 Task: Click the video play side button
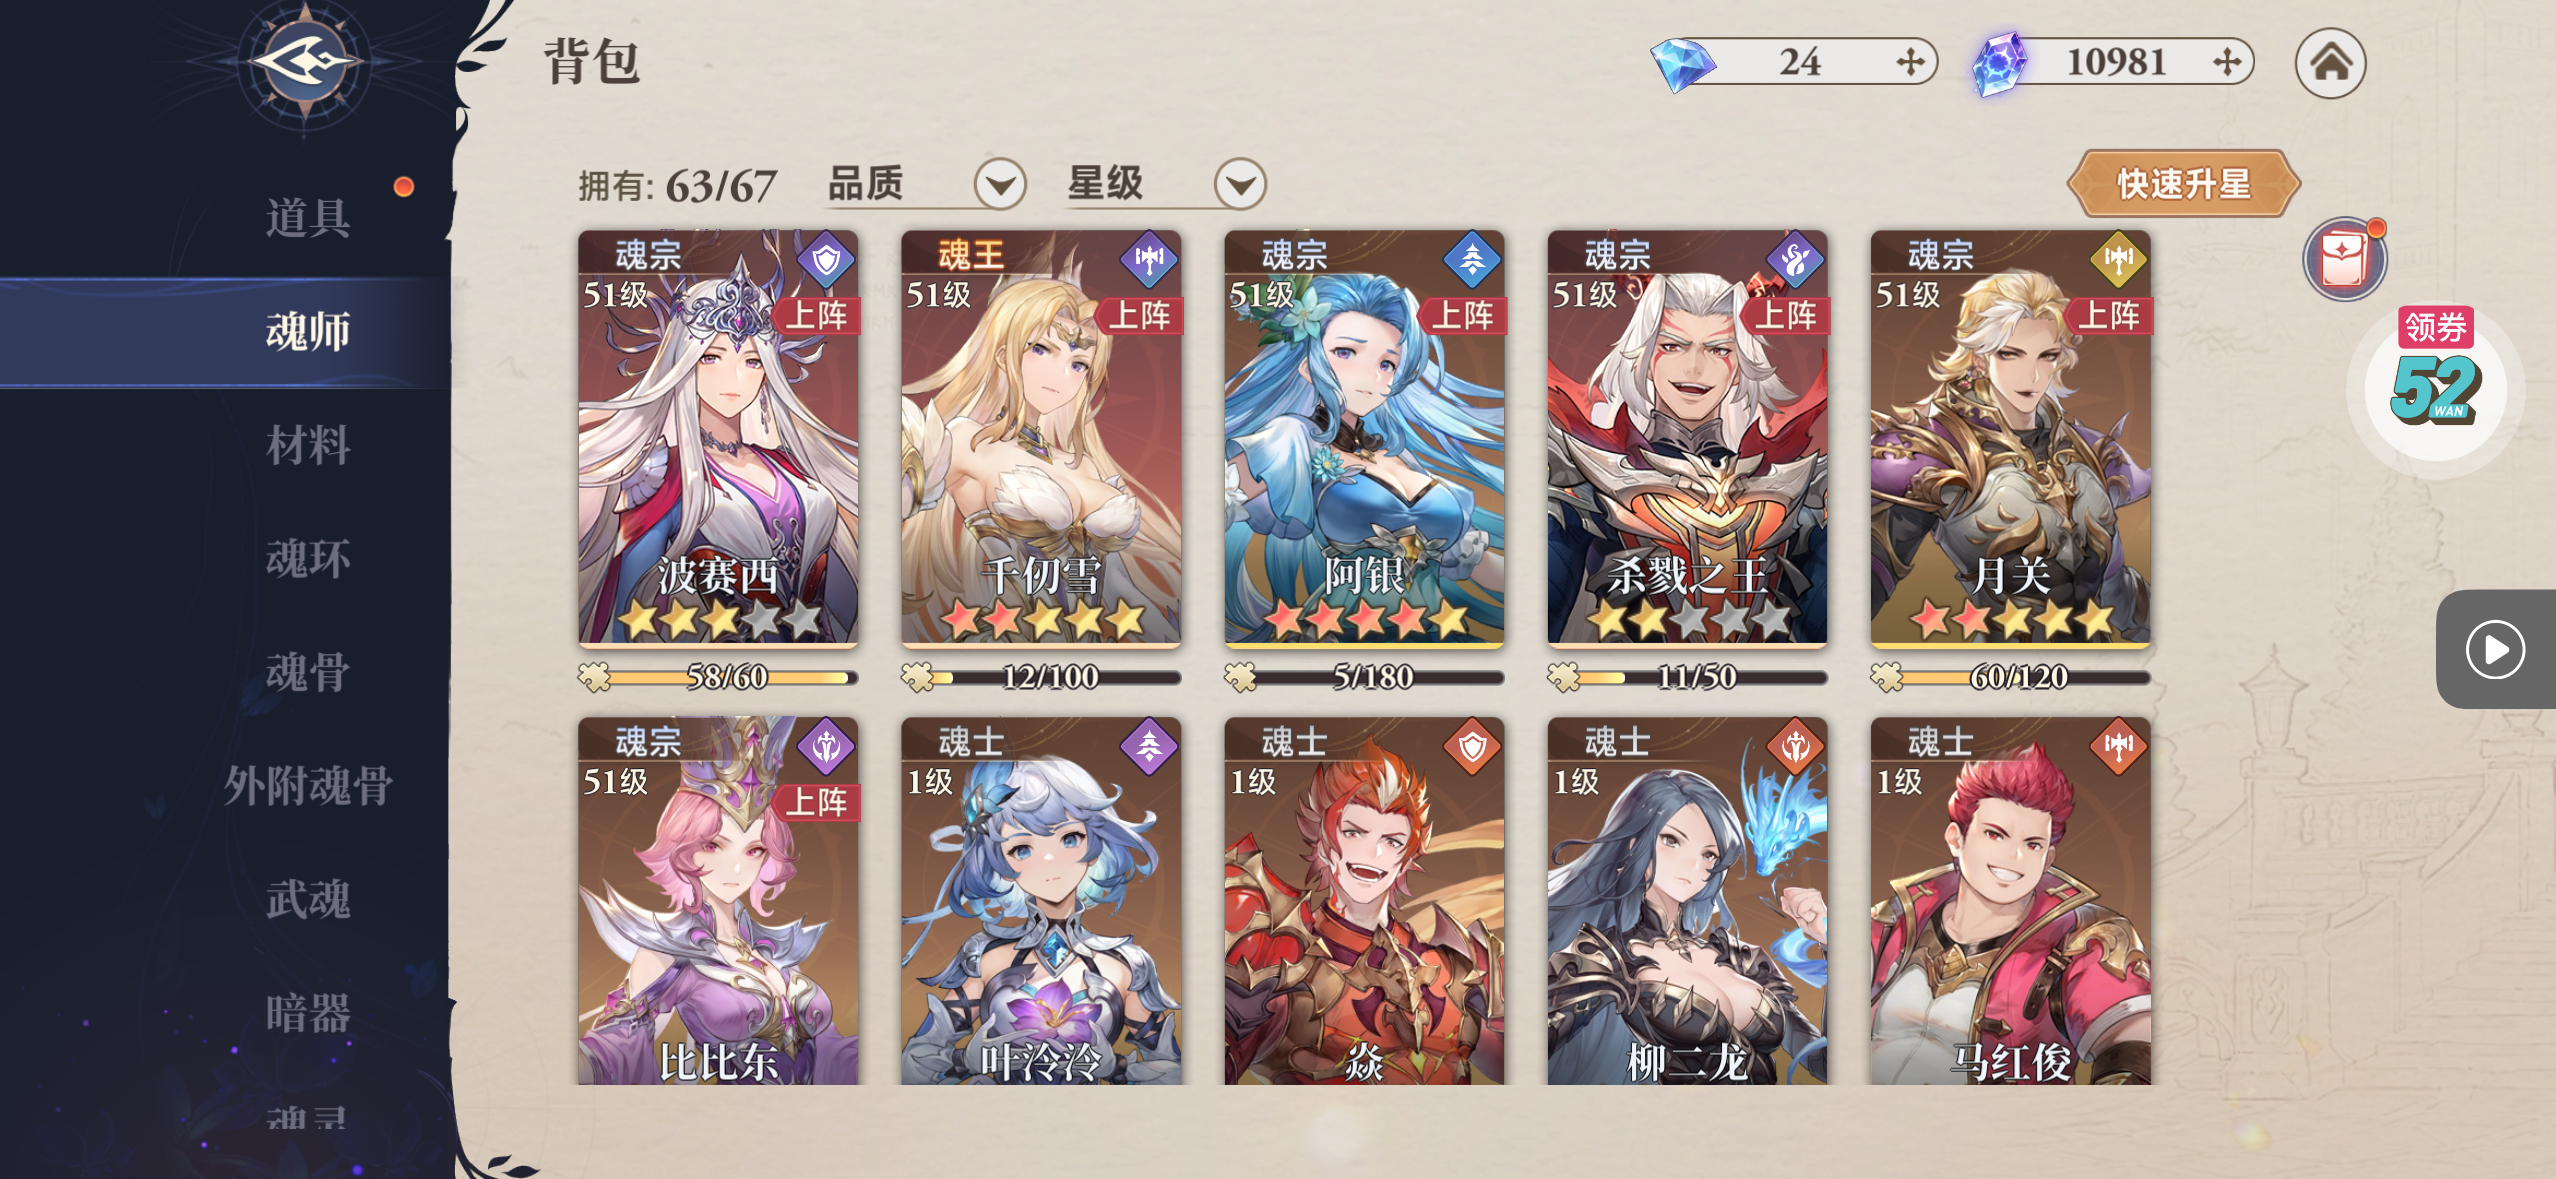pos(2495,650)
